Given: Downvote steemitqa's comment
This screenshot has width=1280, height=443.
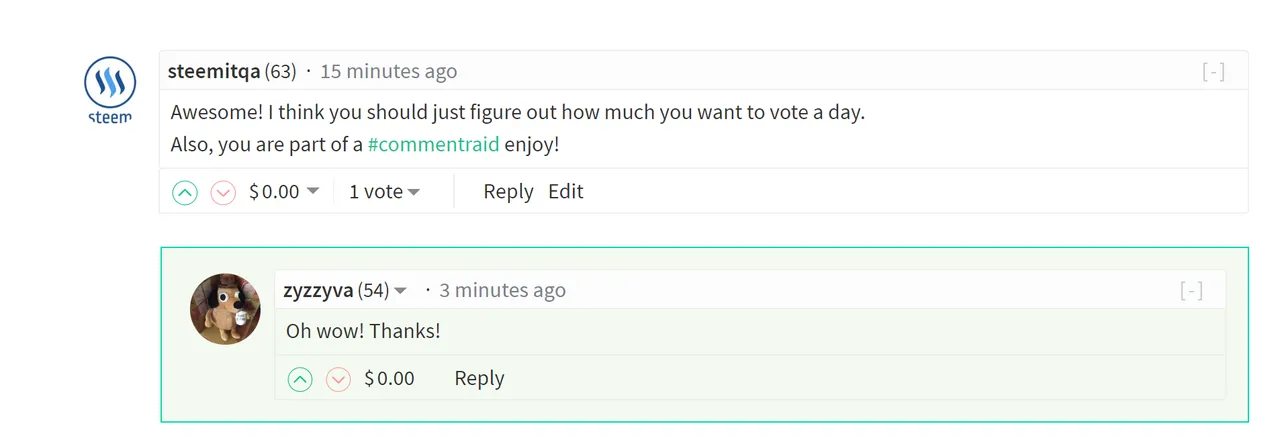Looking at the screenshot, I should point(223,192).
